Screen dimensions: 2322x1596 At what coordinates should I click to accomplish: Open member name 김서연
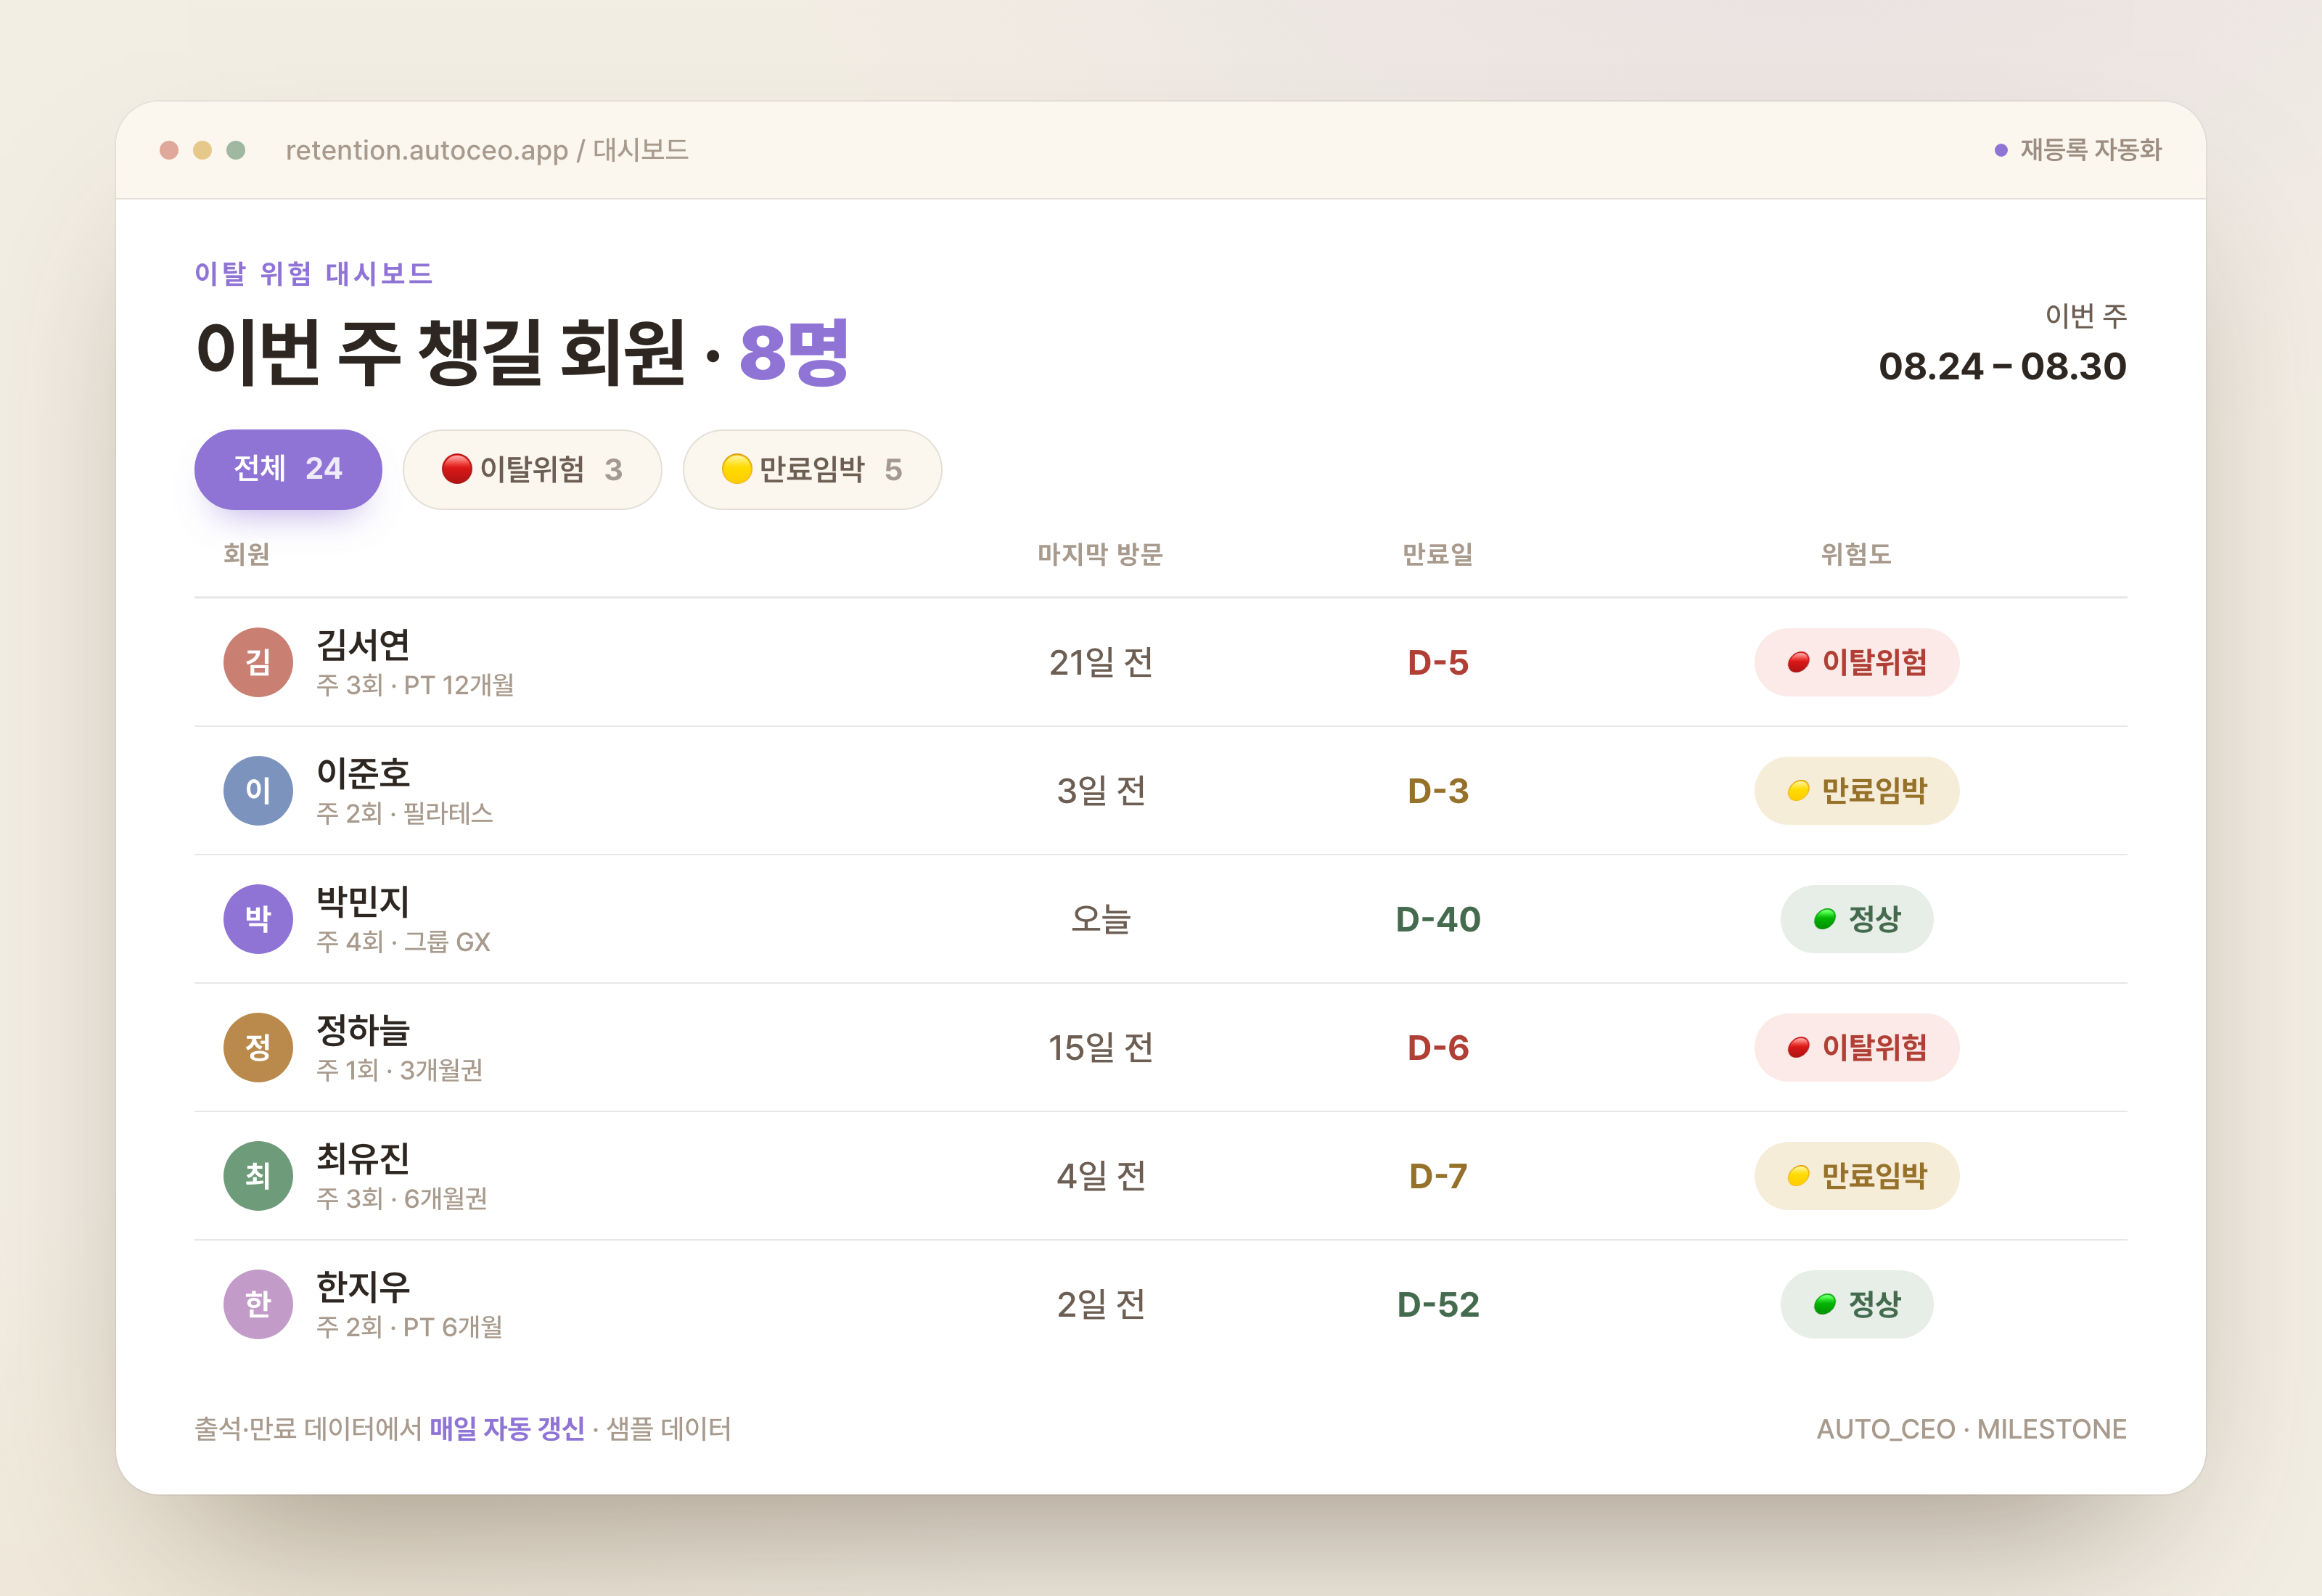(x=363, y=645)
